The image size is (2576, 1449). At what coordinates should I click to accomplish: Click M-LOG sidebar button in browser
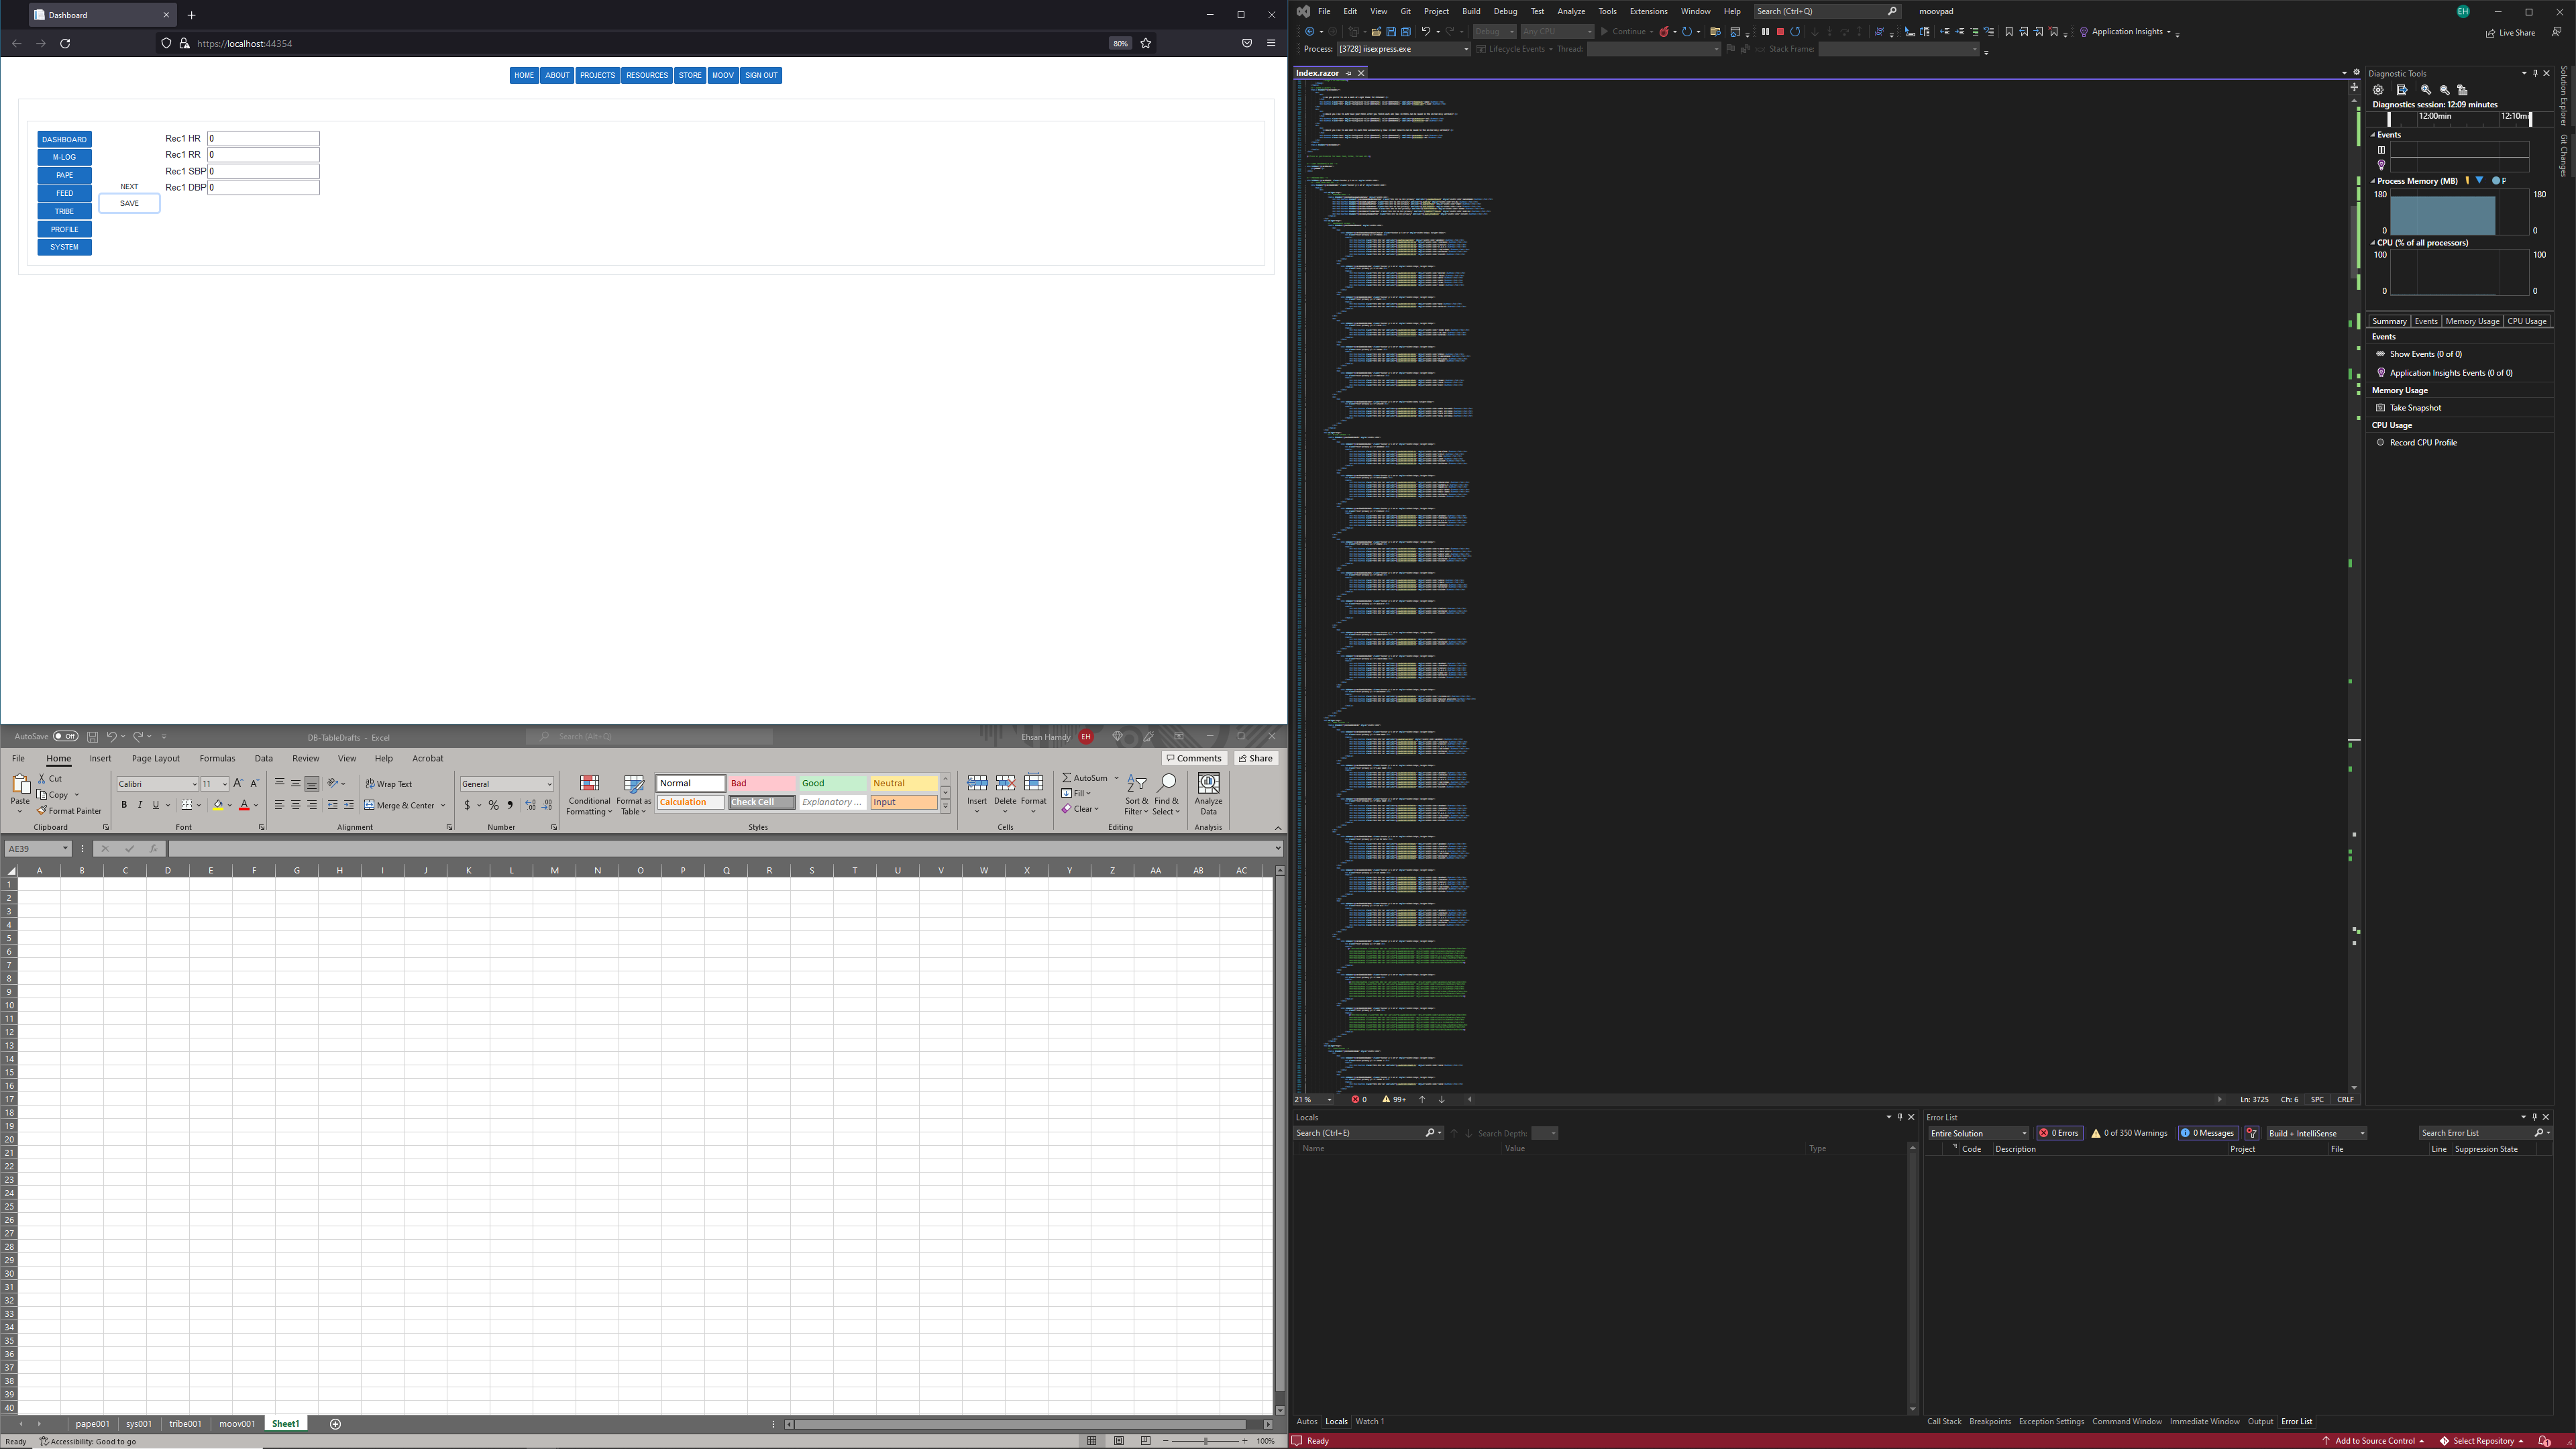point(64,157)
